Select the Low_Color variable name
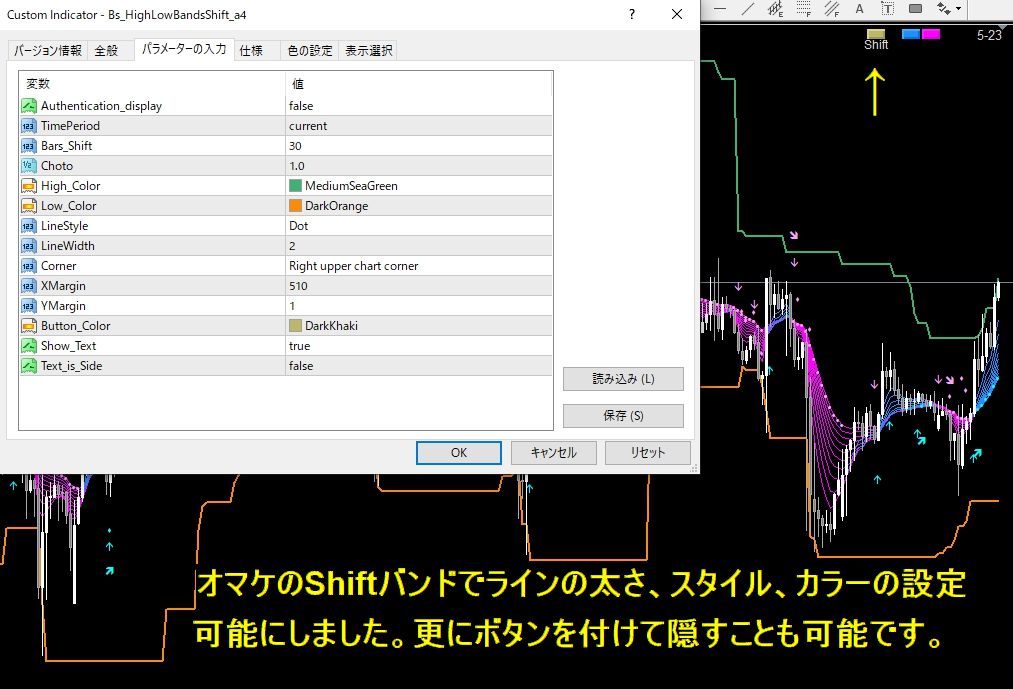1013x689 pixels. pyautogui.click(x=68, y=206)
